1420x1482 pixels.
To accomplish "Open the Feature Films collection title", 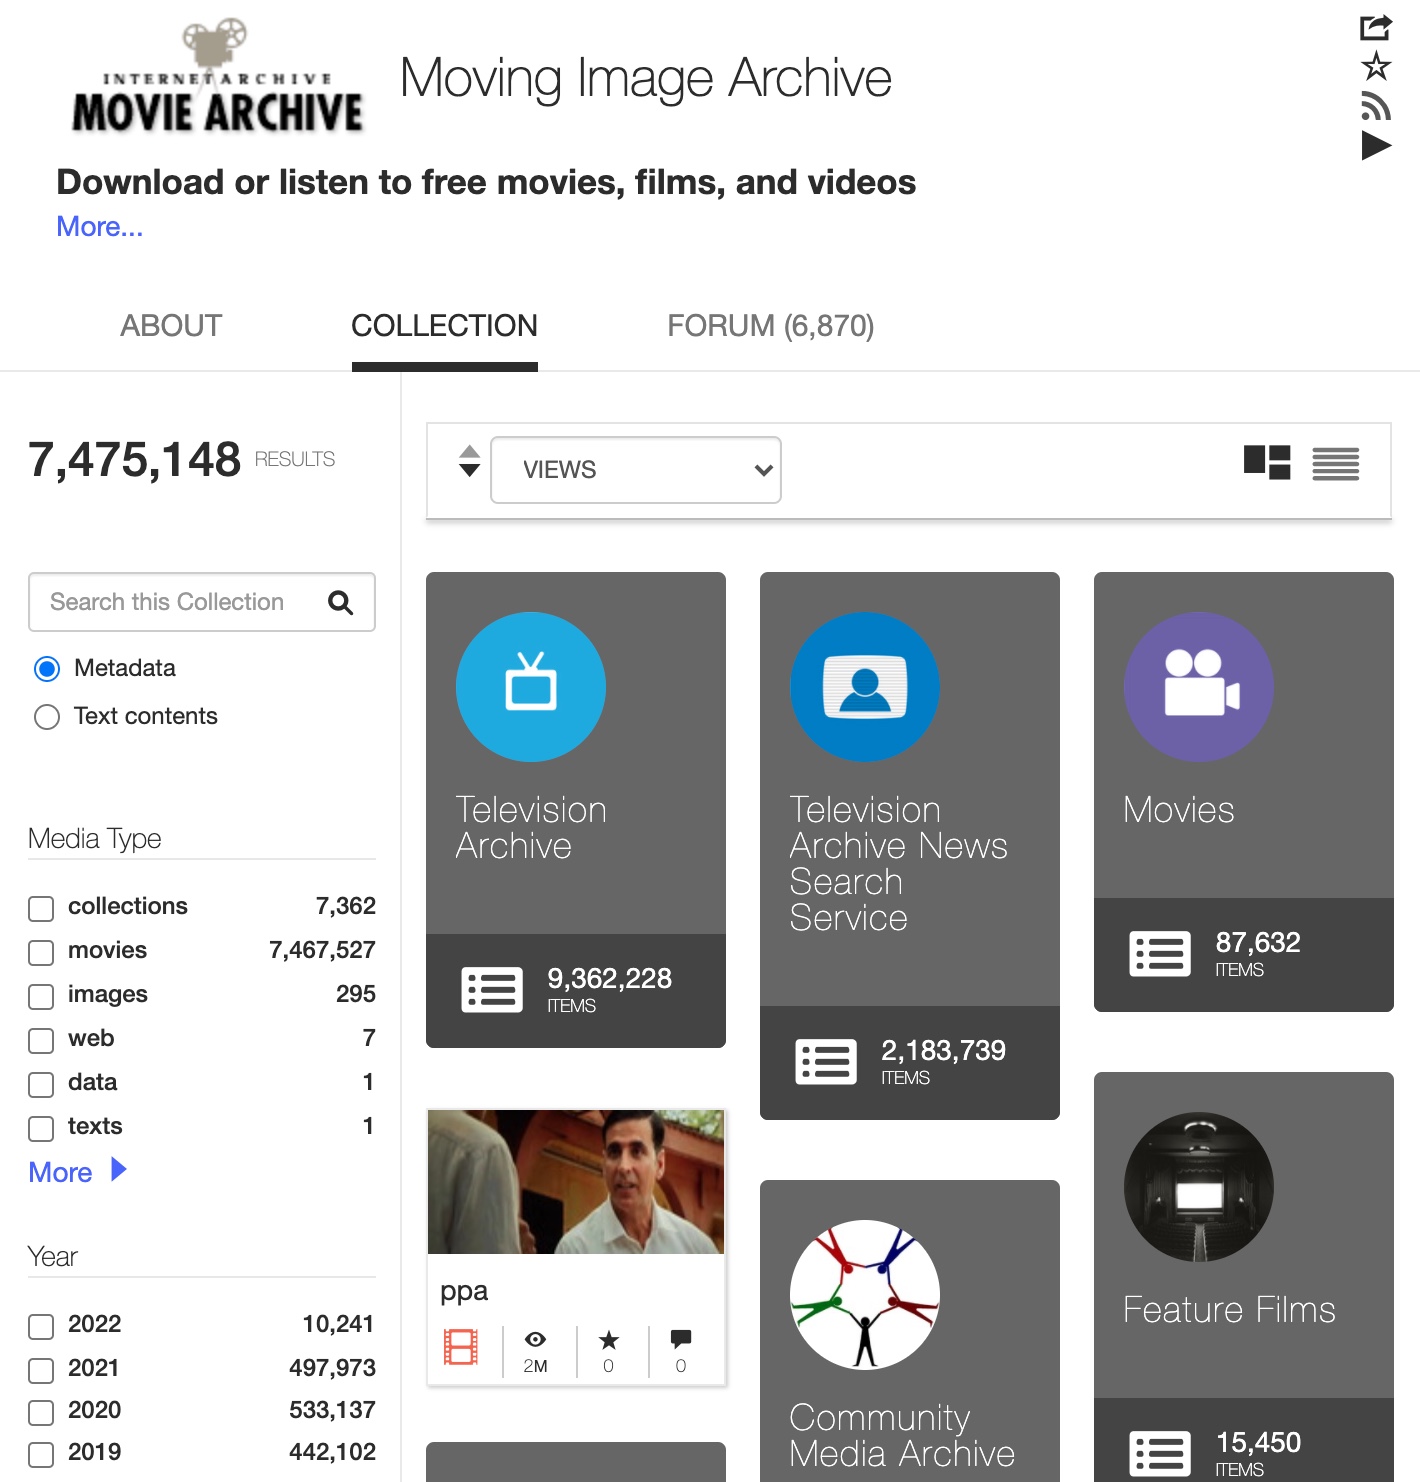I will (1229, 1310).
